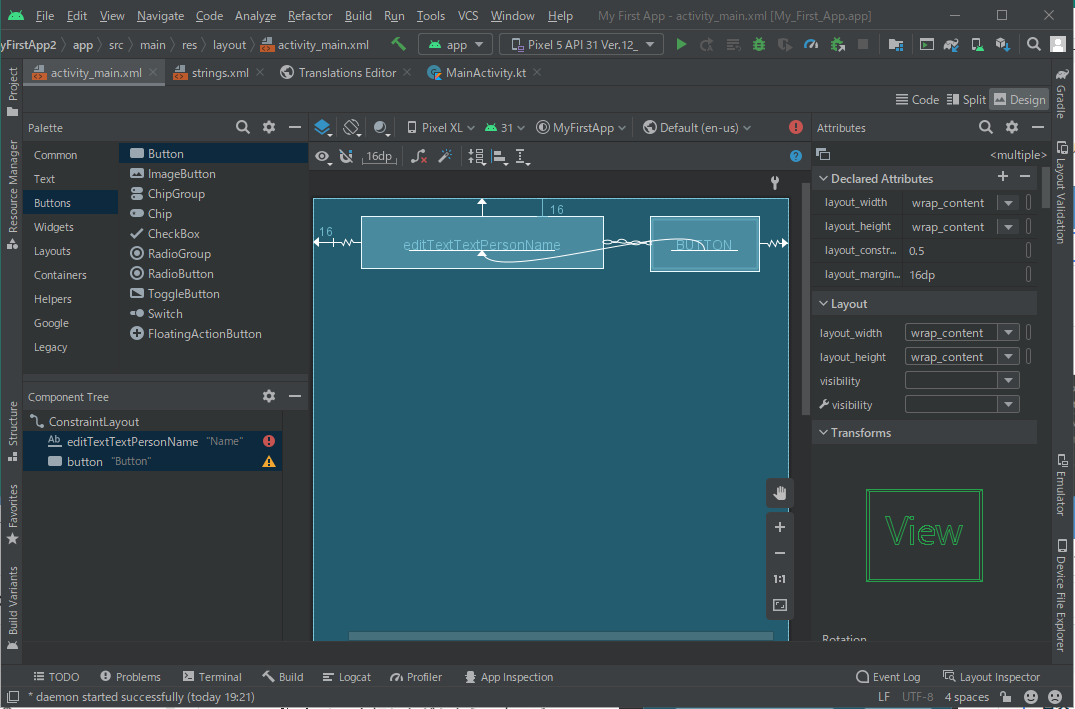The height and width of the screenshot is (709, 1075).
Task: Click the pan hand tool on canvas
Action: tap(780, 492)
